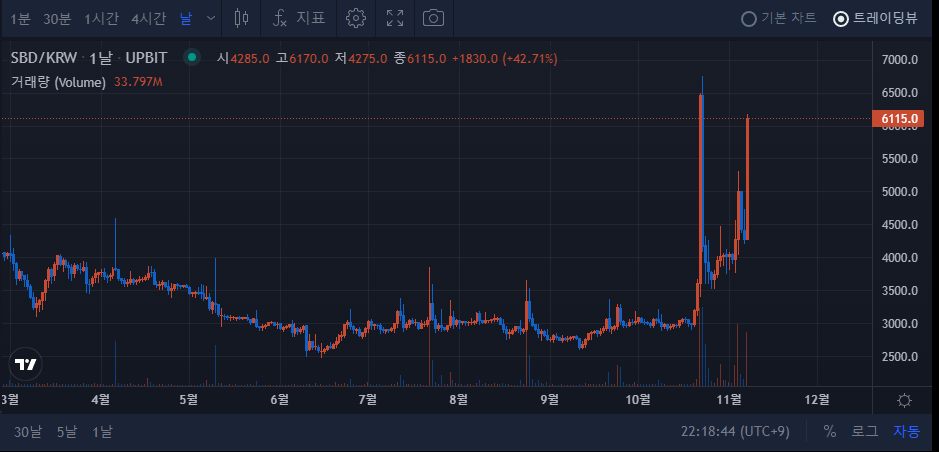The height and width of the screenshot is (452, 939).
Task: Take a chart snapshot with camera
Action: tap(433, 18)
